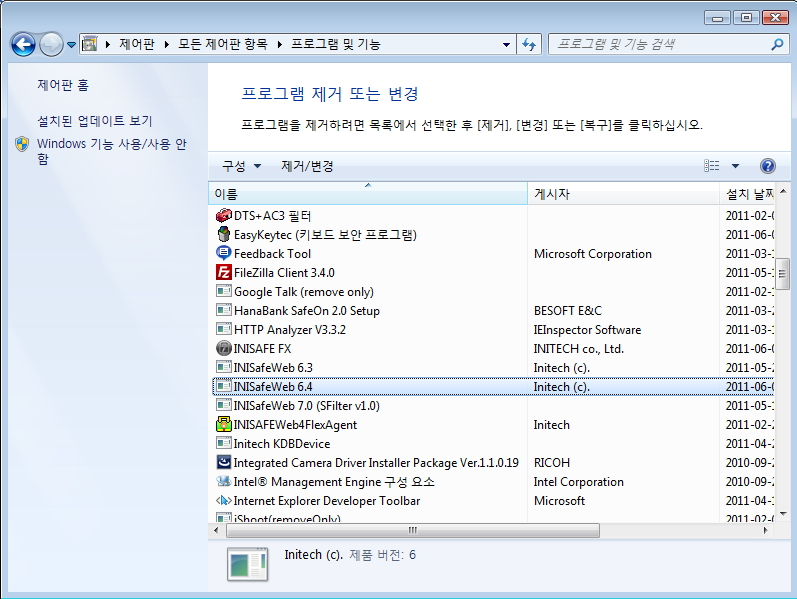Open the view options dropdown arrow
Screen dimensions: 797x599
point(735,166)
